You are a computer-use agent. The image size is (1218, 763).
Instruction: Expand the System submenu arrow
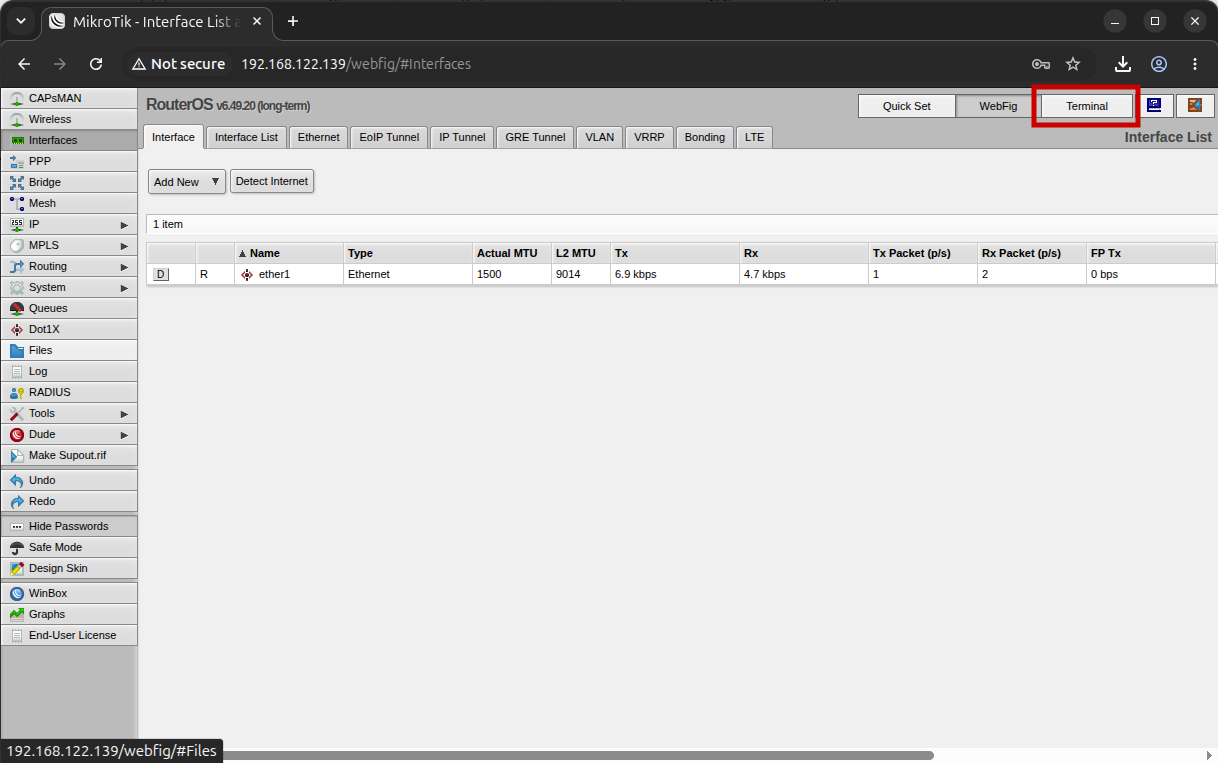point(125,287)
